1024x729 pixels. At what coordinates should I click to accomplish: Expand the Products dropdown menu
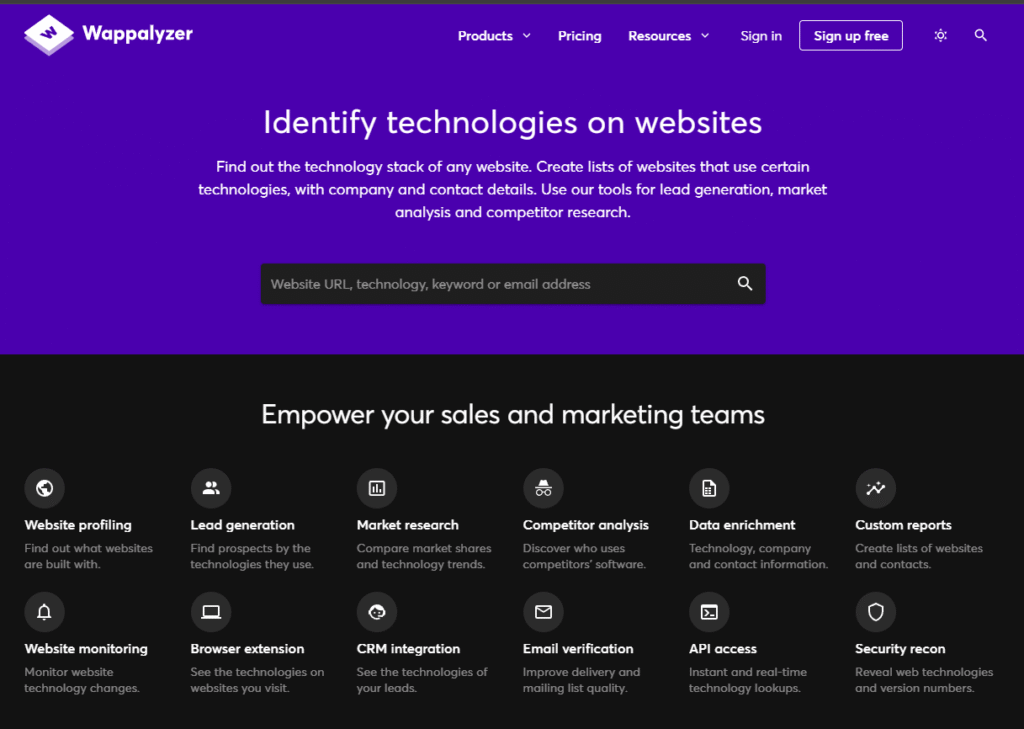494,36
